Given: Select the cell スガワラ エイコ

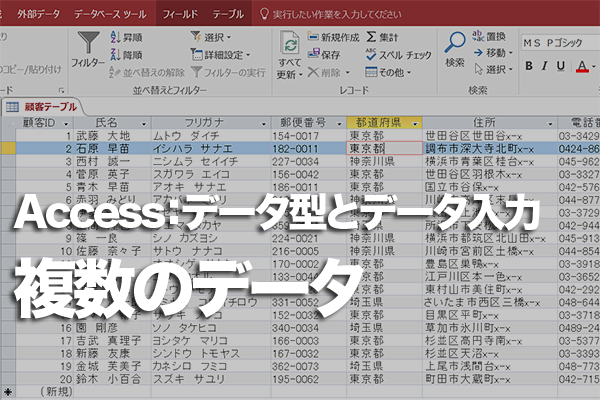Looking at the screenshot, I should pyautogui.click(x=211, y=174).
